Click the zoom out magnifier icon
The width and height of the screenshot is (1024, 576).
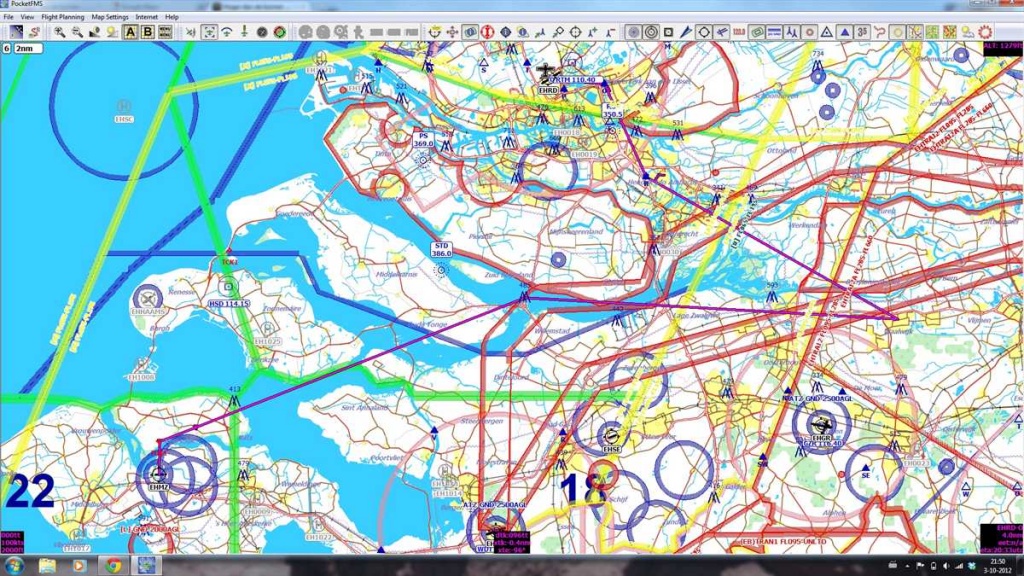[76, 32]
